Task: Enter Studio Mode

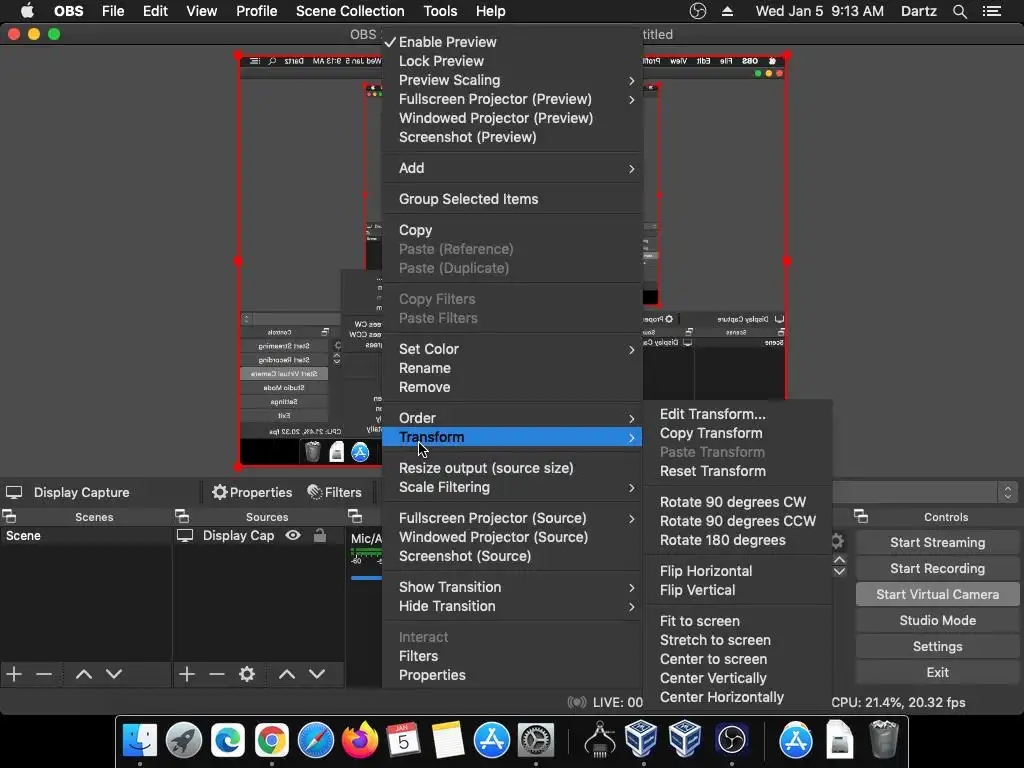Action: [x=937, y=620]
